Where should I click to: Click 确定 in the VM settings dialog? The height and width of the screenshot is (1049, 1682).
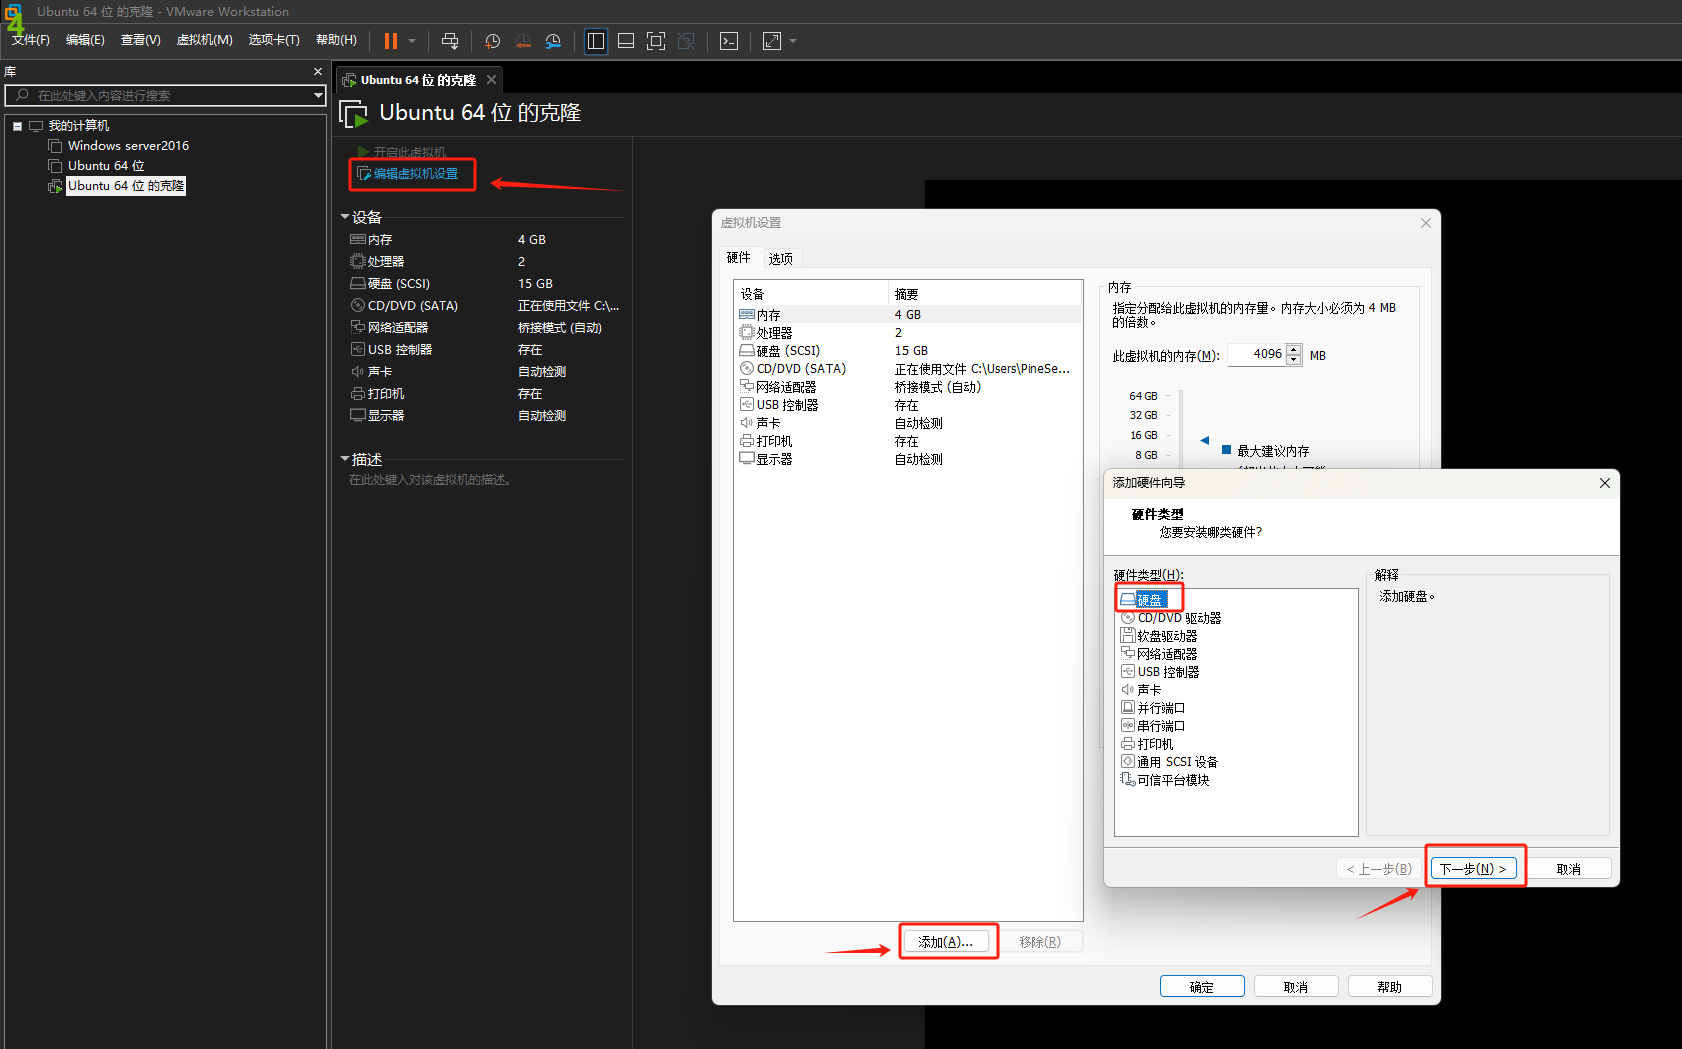tap(1202, 987)
